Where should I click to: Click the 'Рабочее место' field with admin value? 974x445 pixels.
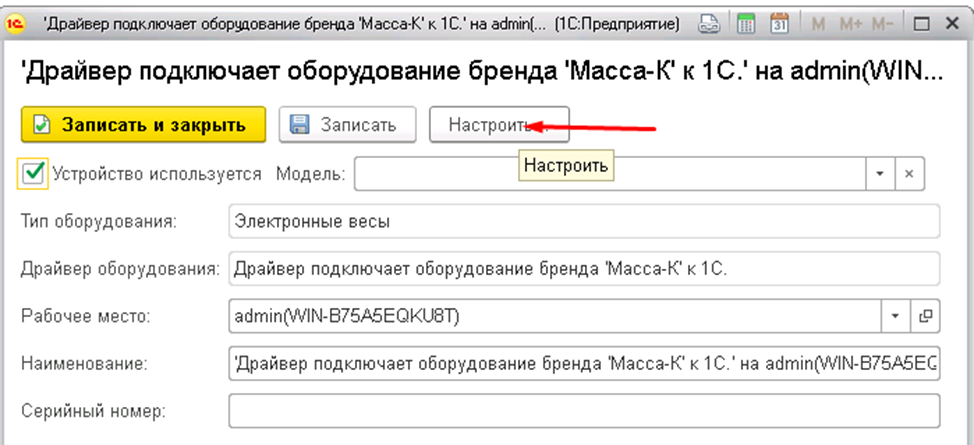[x=555, y=316]
